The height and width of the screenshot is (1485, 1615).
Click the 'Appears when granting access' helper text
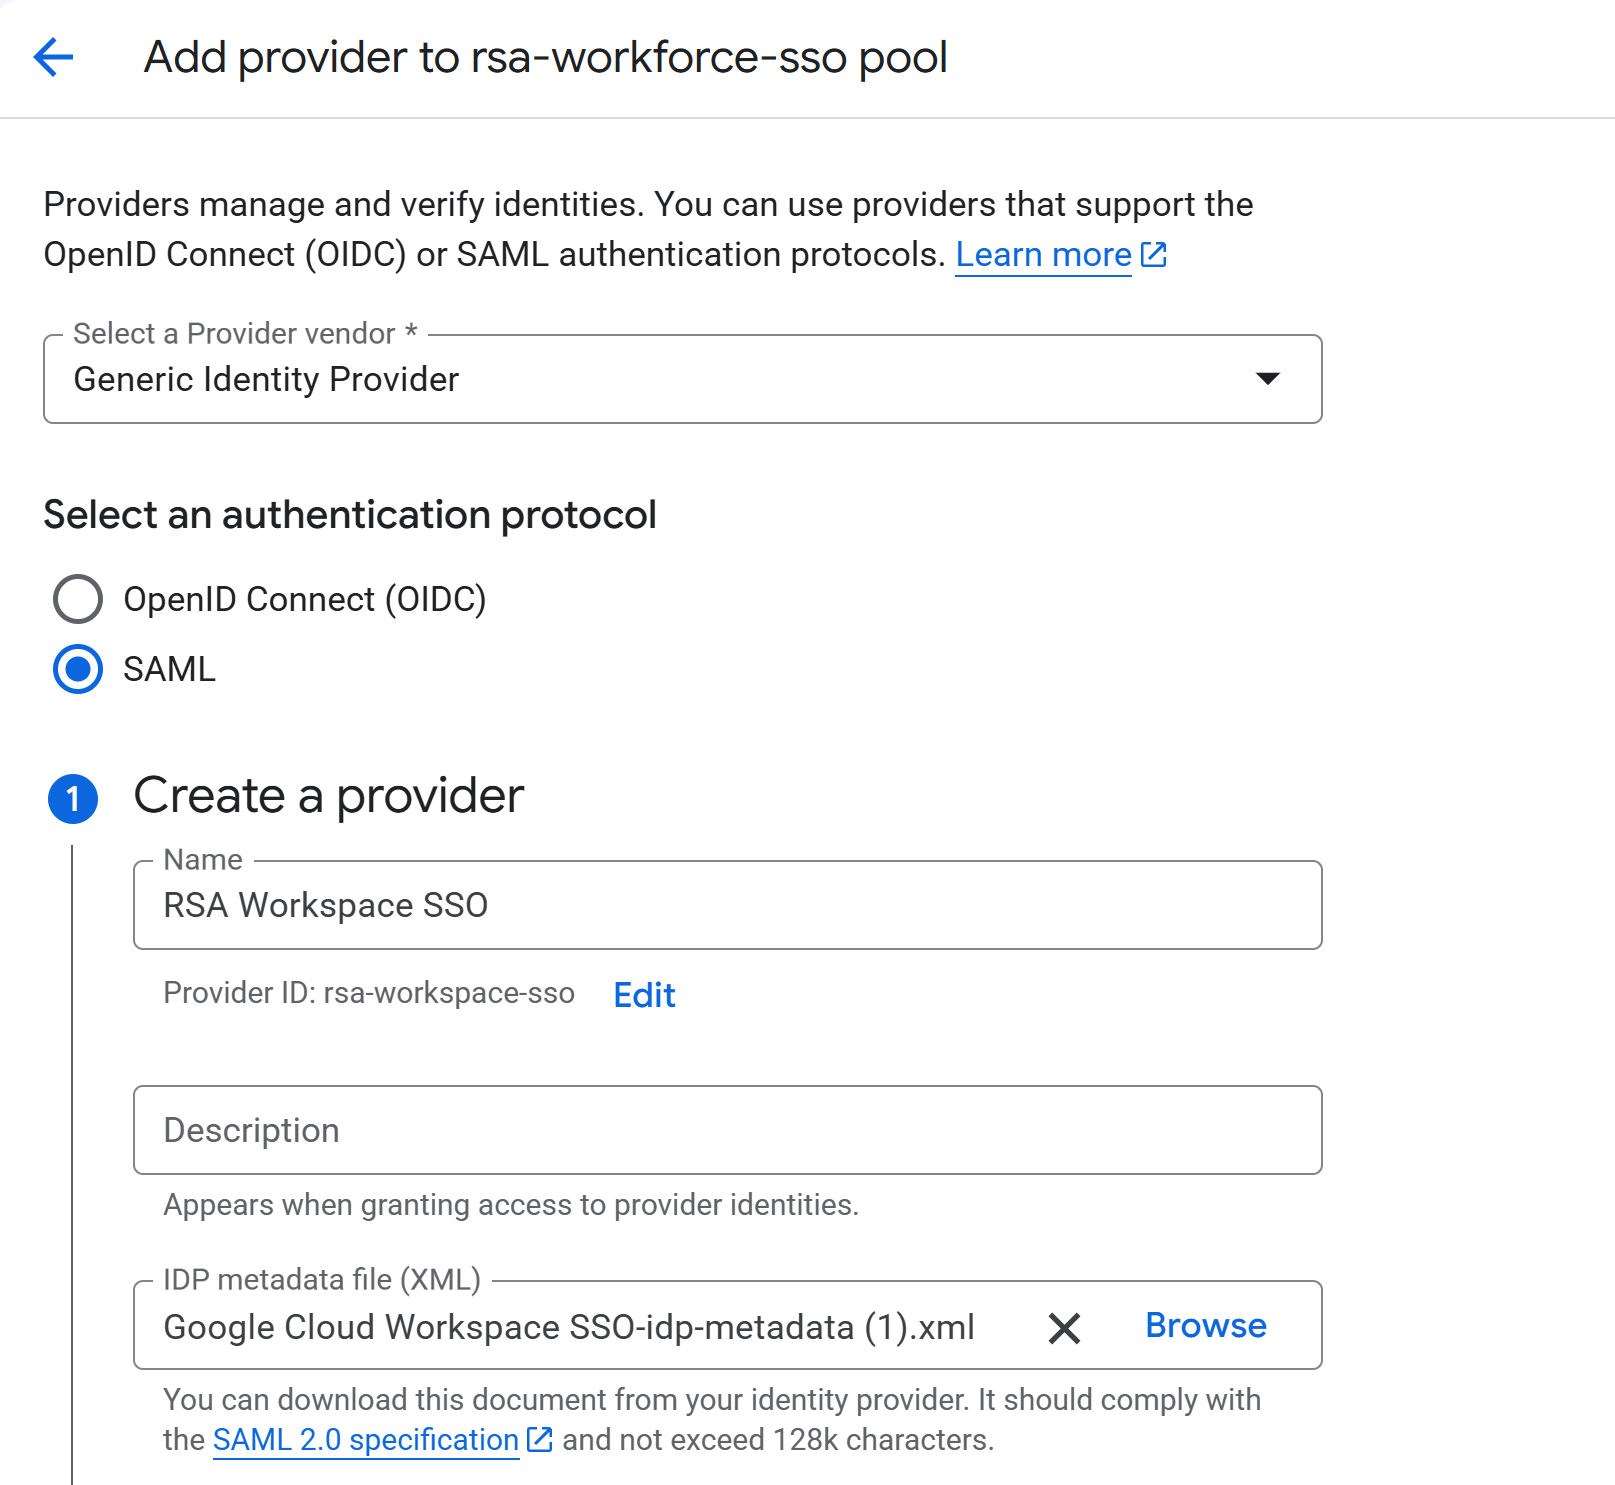point(511,1205)
